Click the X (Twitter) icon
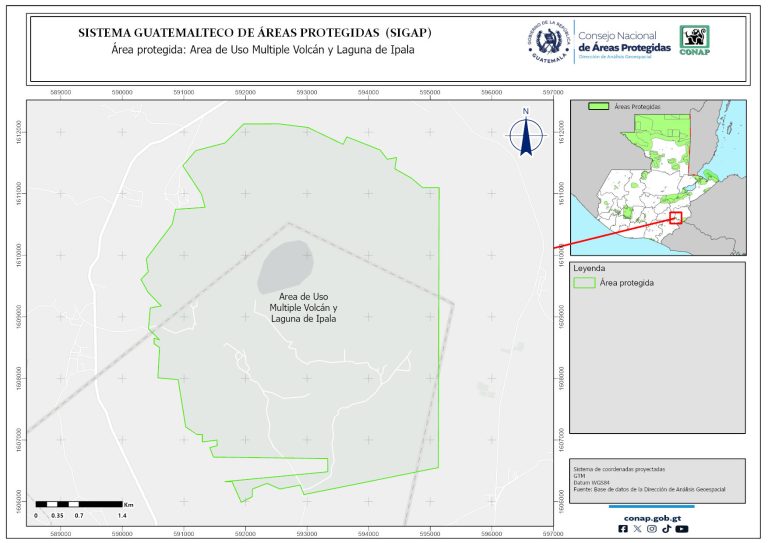This screenshot has height=543, width=768. (x=638, y=529)
